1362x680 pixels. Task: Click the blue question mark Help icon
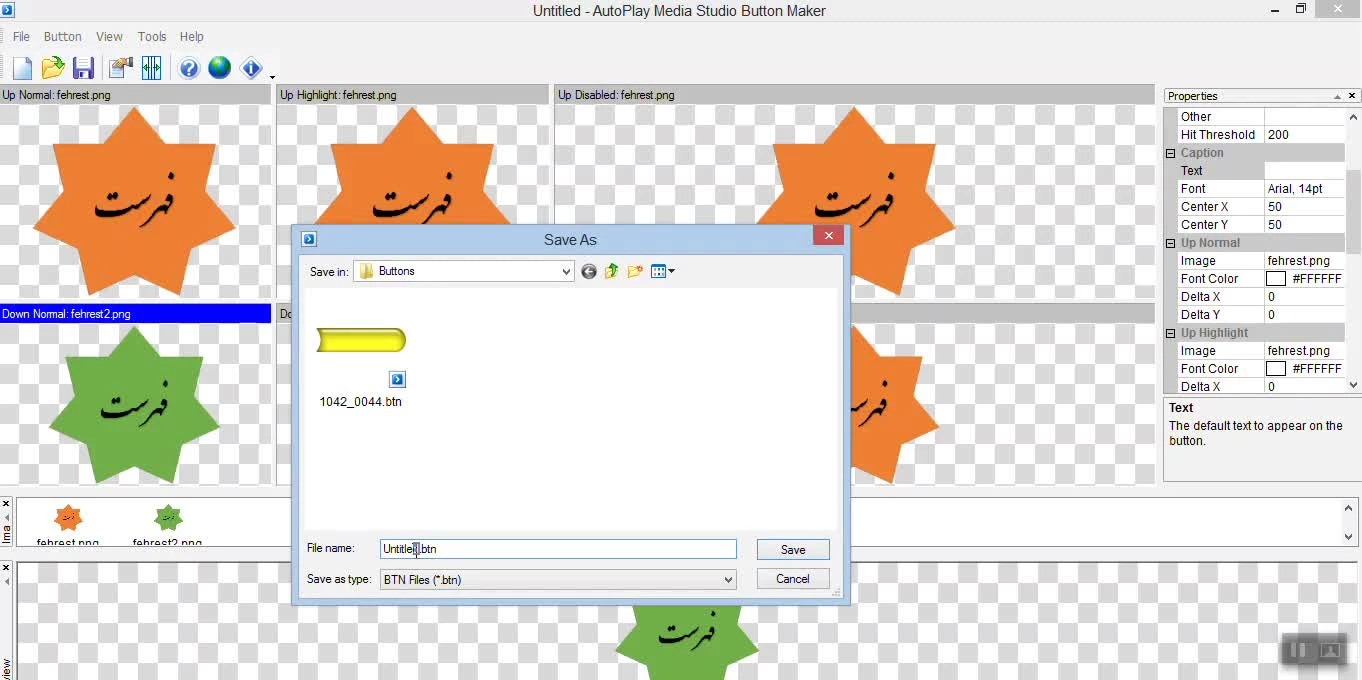point(189,68)
